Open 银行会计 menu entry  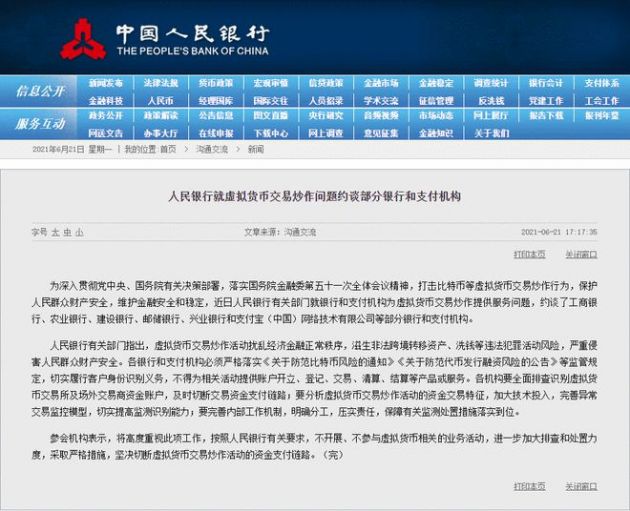tap(546, 83)
